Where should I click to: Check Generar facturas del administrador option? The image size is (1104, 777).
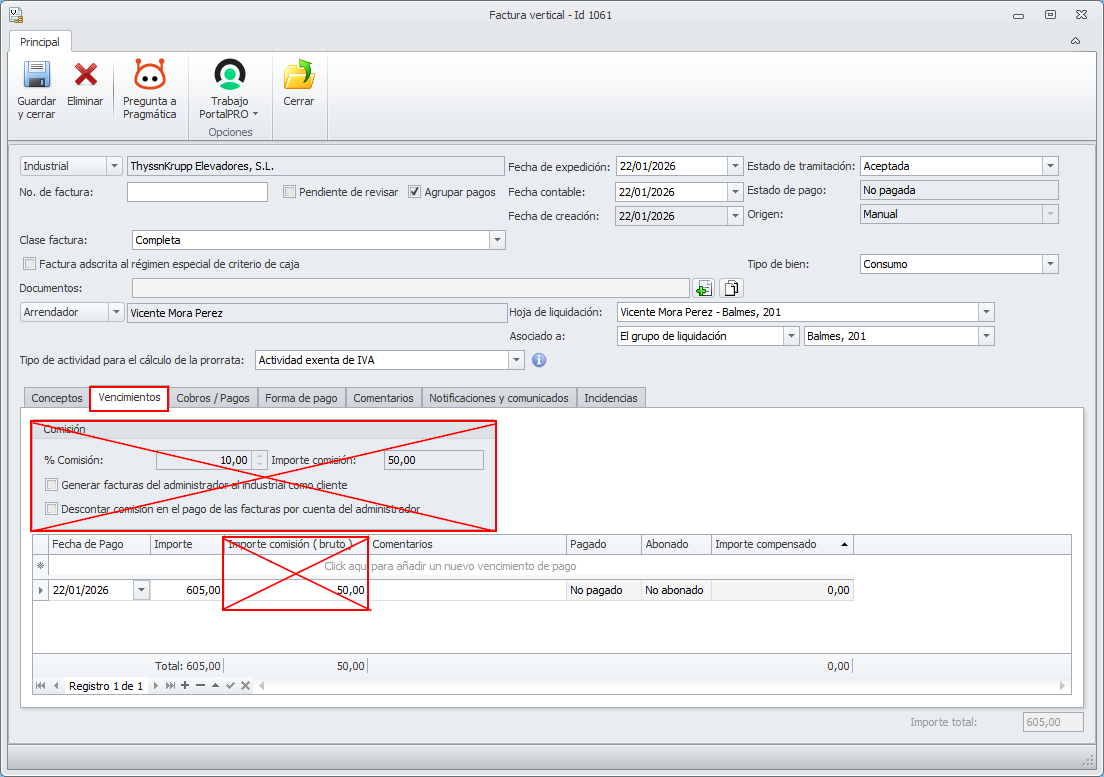[x=51, y=485]
